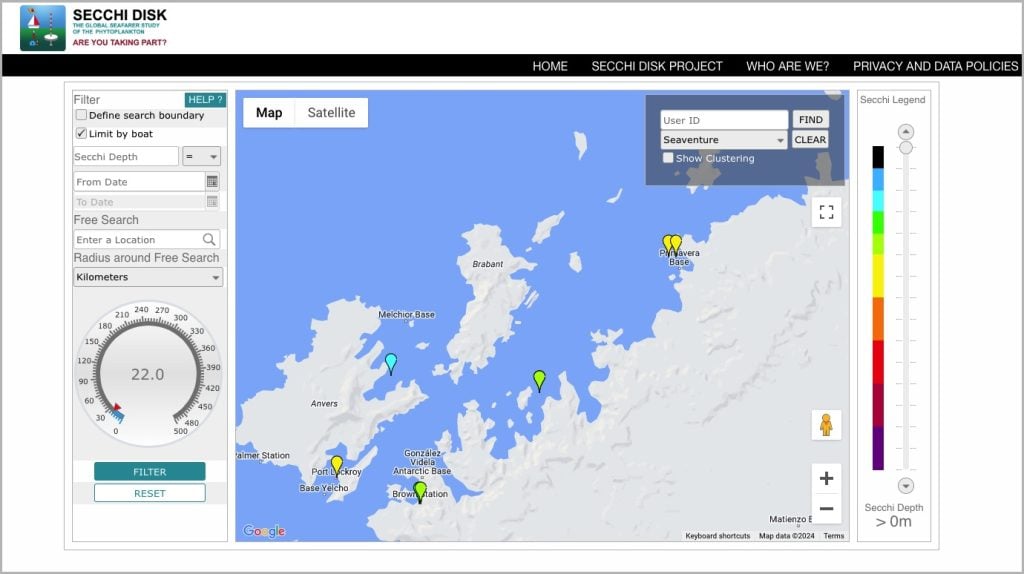Image resolution: width=1024 pixels, height=574 pixels.
Task: Click the green marker at Brown Station
Action: point(421,491)
